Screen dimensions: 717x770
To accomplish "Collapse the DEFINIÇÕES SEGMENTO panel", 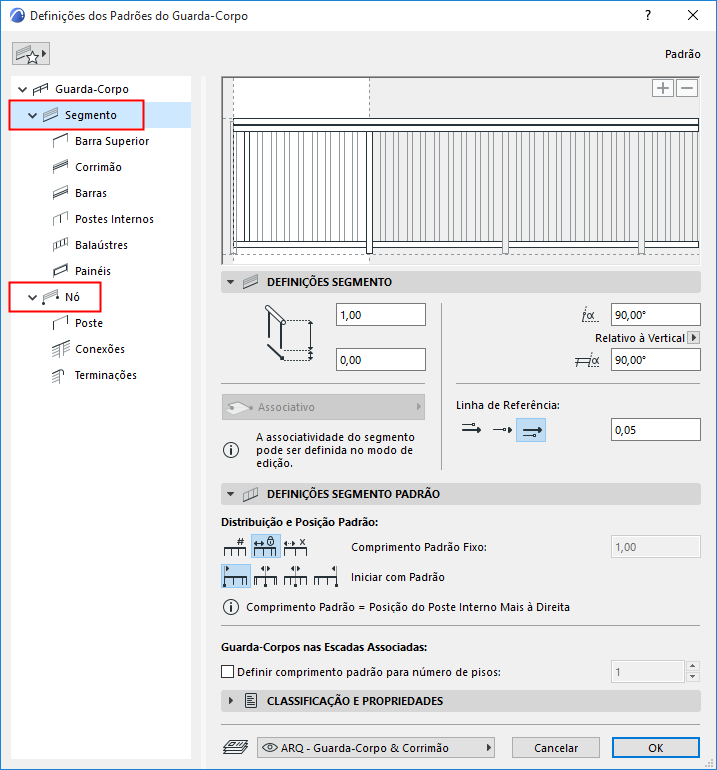I will coord(230,282).
